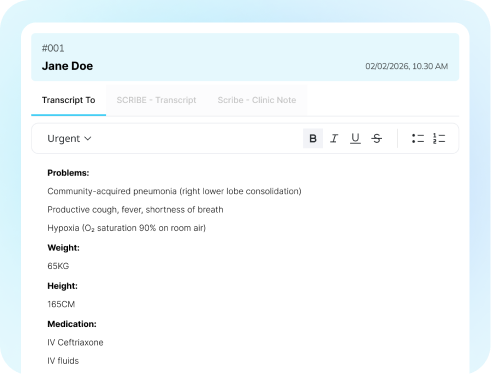Open the Scribe - Clinic Note tab

[257, 100]
